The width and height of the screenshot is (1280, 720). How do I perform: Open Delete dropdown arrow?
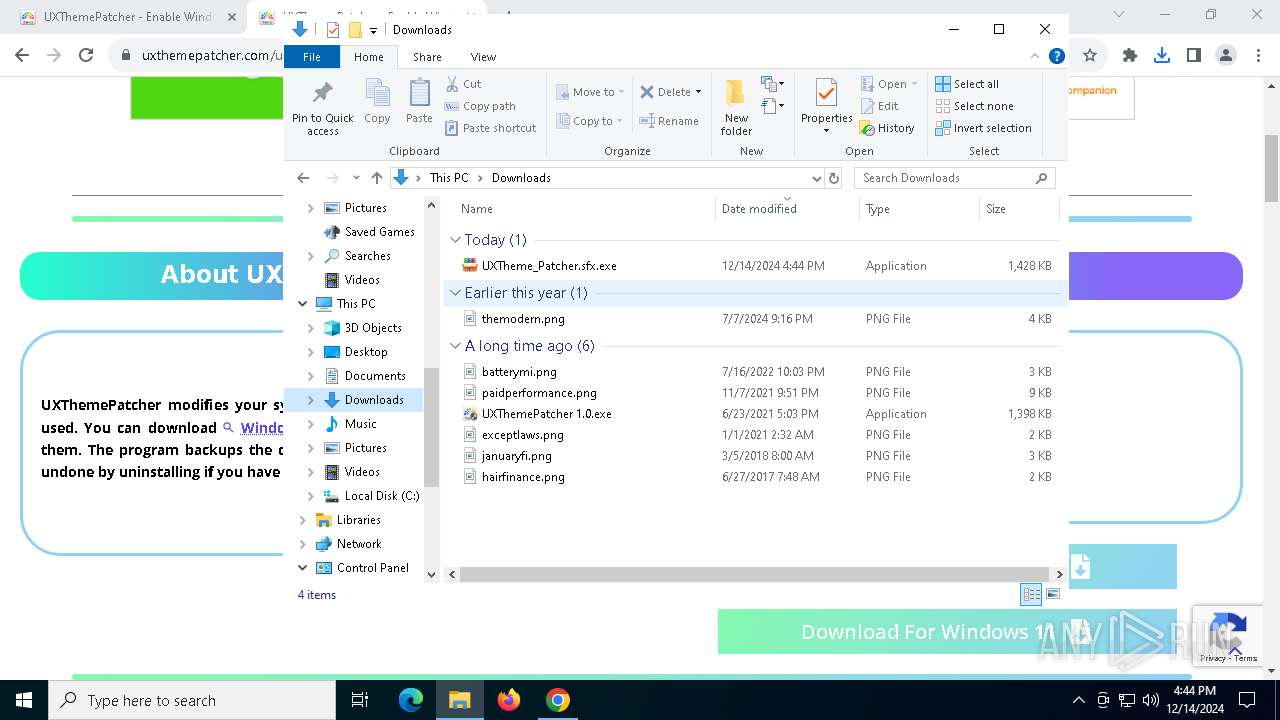point(698,92)
